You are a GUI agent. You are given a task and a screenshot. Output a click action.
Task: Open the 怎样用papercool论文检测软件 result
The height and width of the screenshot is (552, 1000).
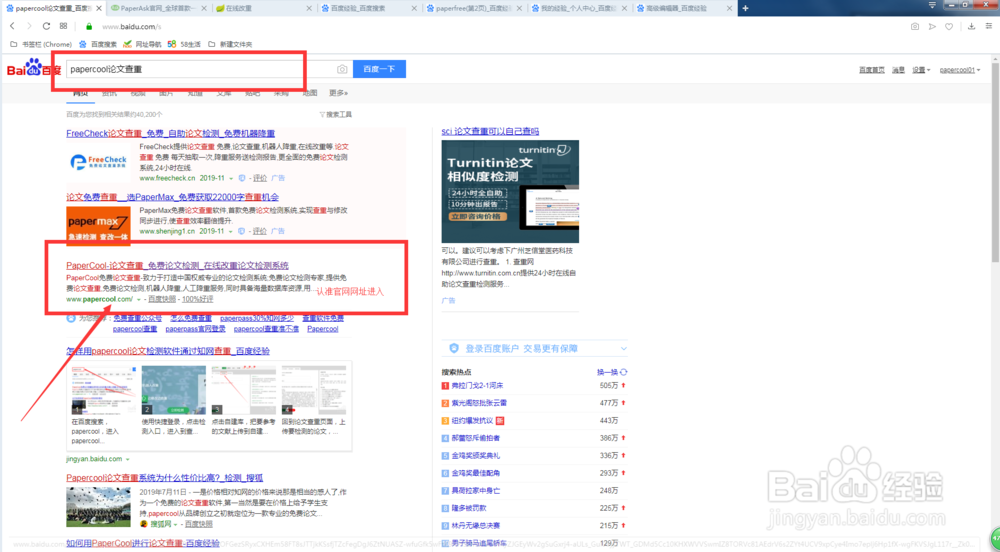(168, 351)
